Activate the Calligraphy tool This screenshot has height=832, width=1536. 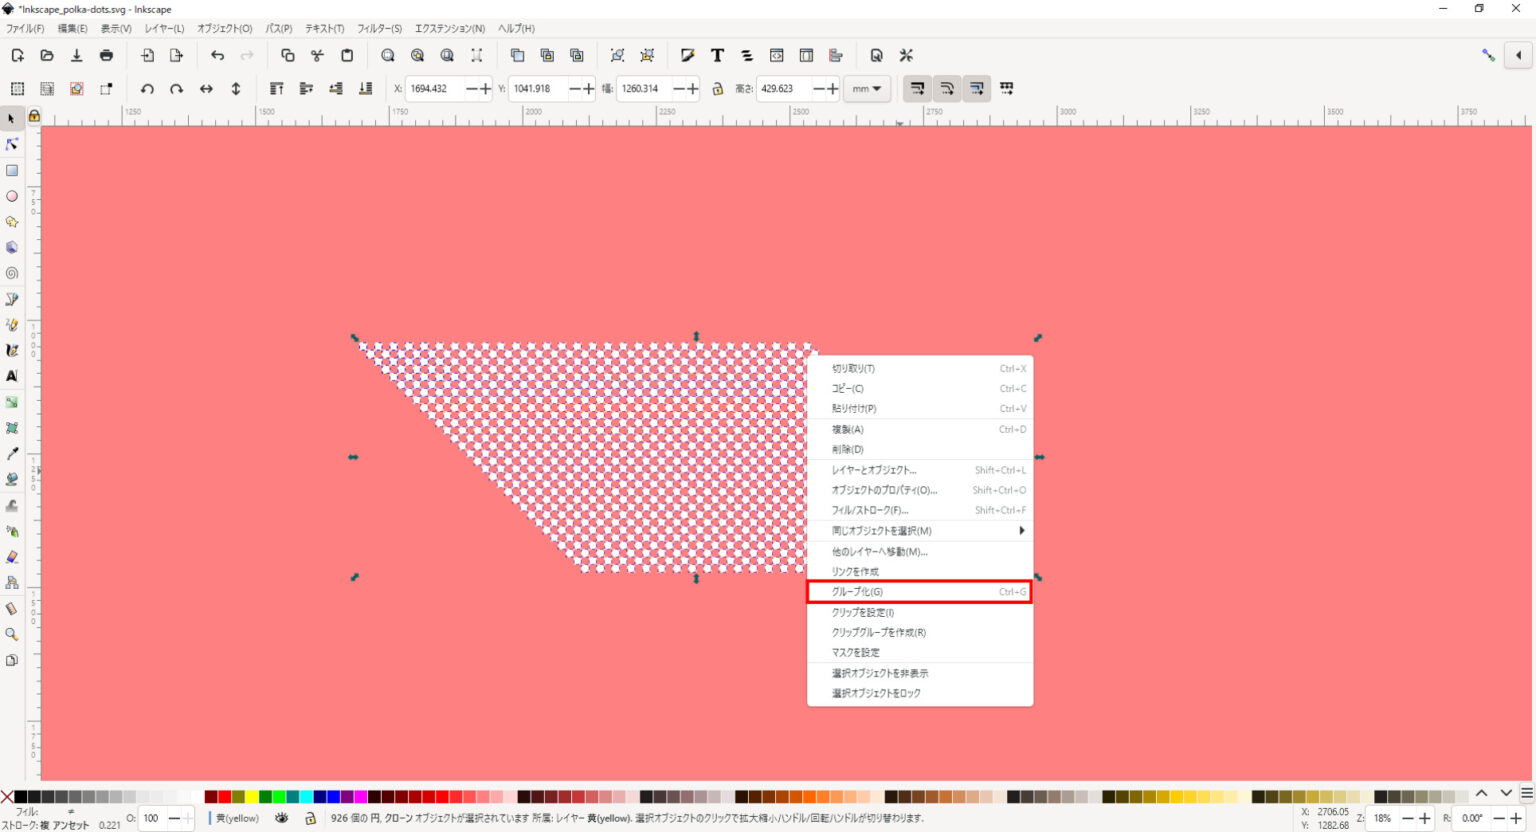(x=12, y=350)
